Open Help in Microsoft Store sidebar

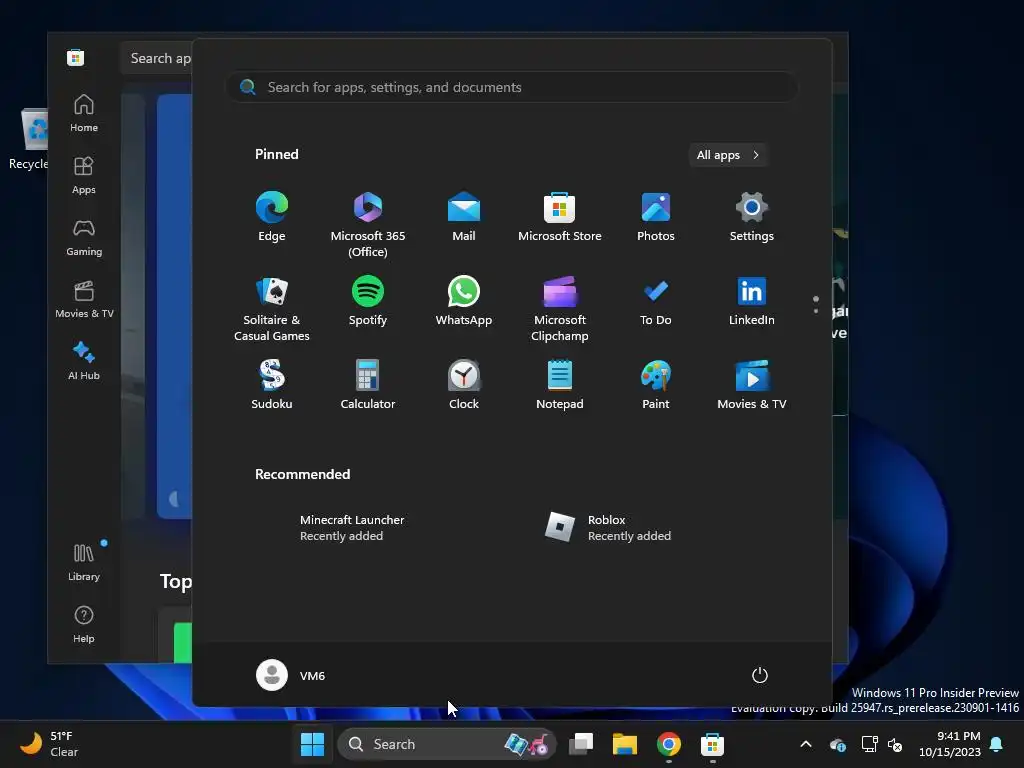[x=84, y=625]
